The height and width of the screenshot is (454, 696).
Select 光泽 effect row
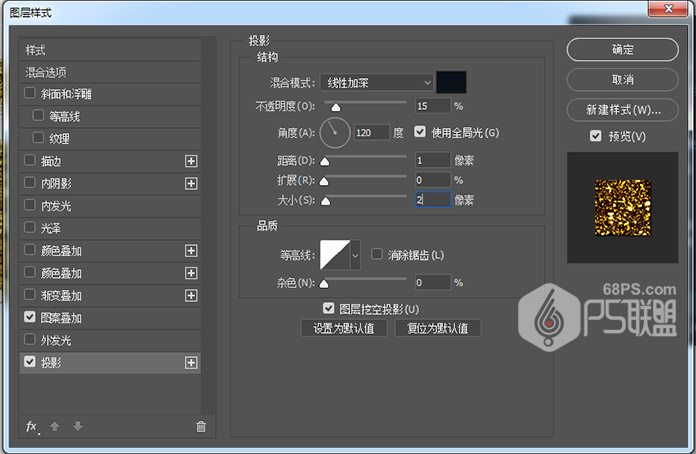(x=110, y=228)
